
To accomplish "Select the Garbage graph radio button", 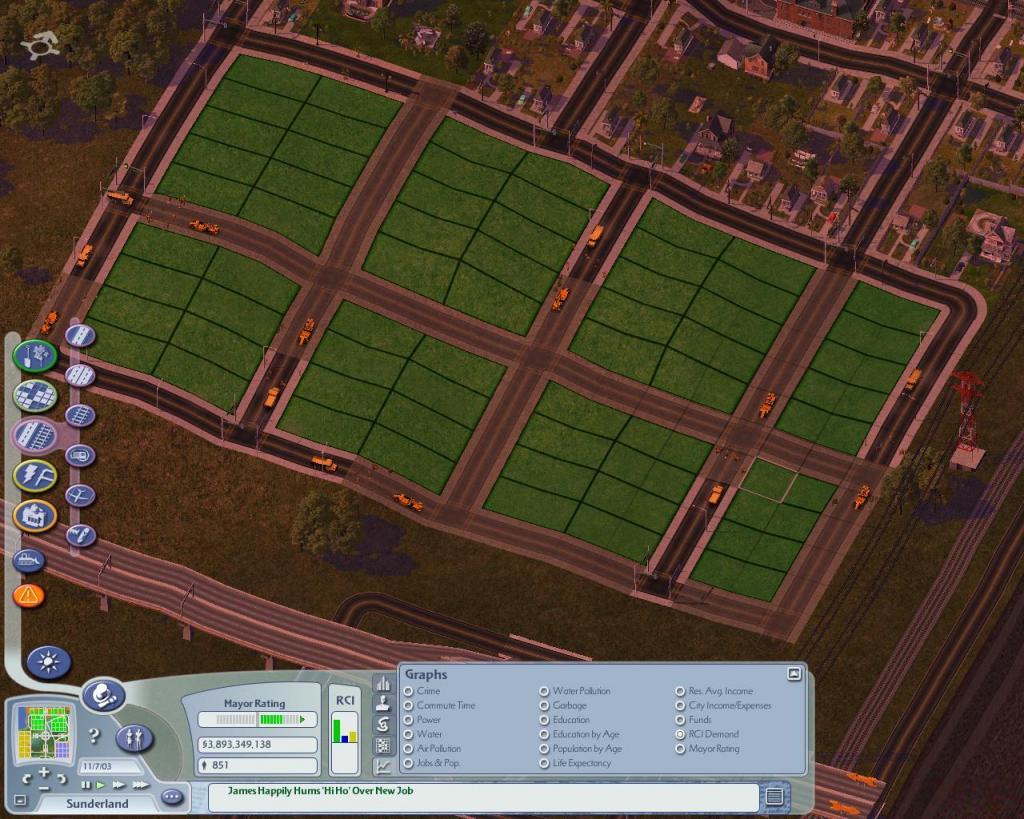I will coord(544,705).
